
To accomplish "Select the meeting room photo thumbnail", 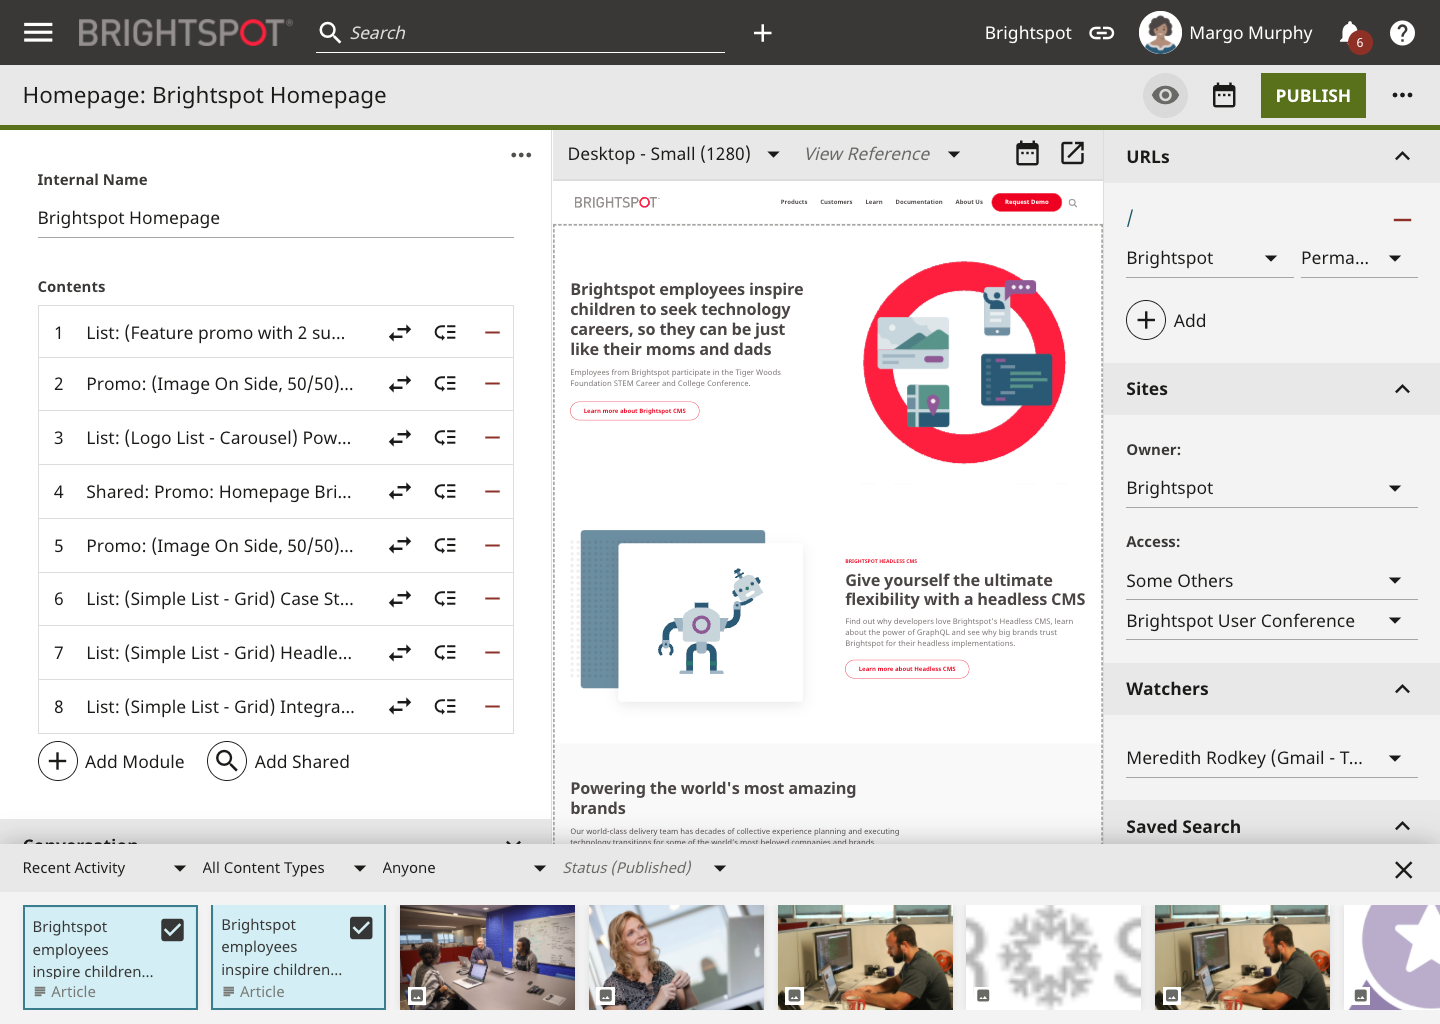I will 487,957.
